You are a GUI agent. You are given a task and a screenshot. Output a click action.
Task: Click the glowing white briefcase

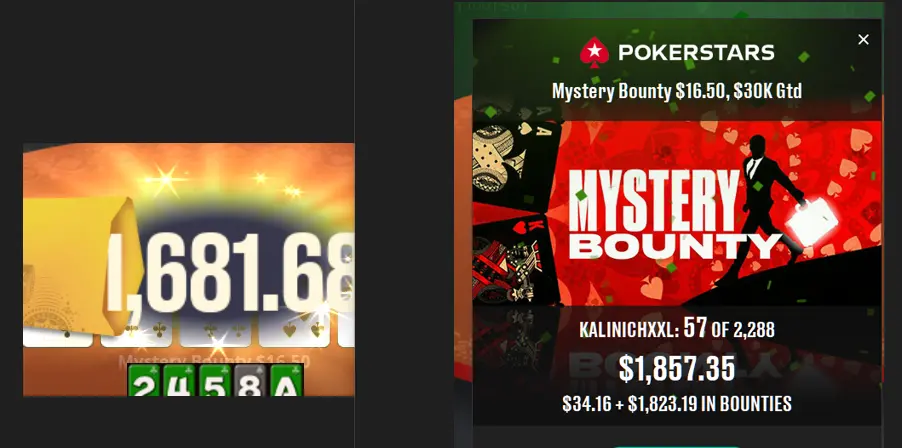(x=812, y=221)
